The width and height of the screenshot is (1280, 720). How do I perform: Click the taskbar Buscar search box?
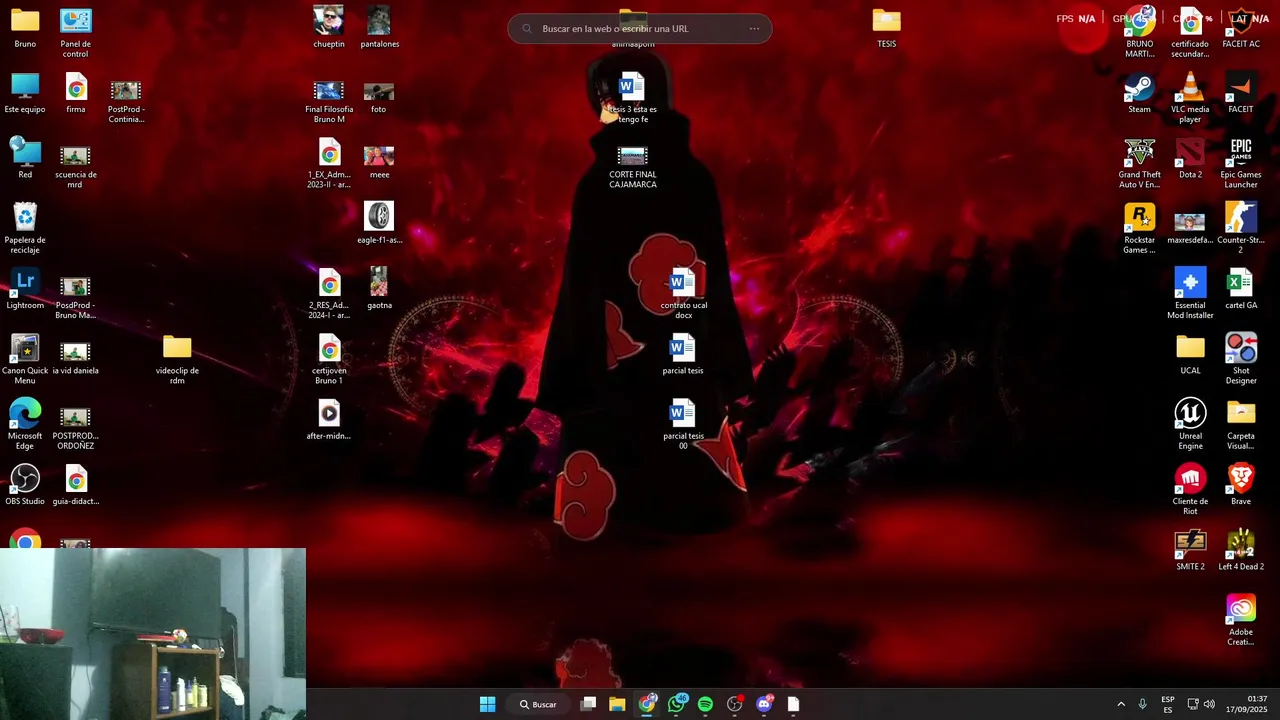tap(538, 704)
